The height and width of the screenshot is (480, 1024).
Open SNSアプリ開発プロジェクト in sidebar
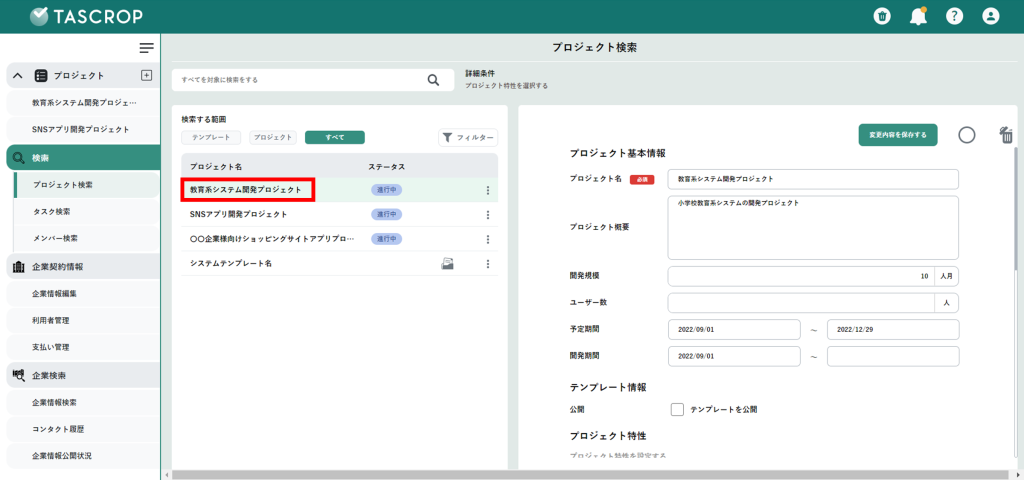tap(83, 129)
